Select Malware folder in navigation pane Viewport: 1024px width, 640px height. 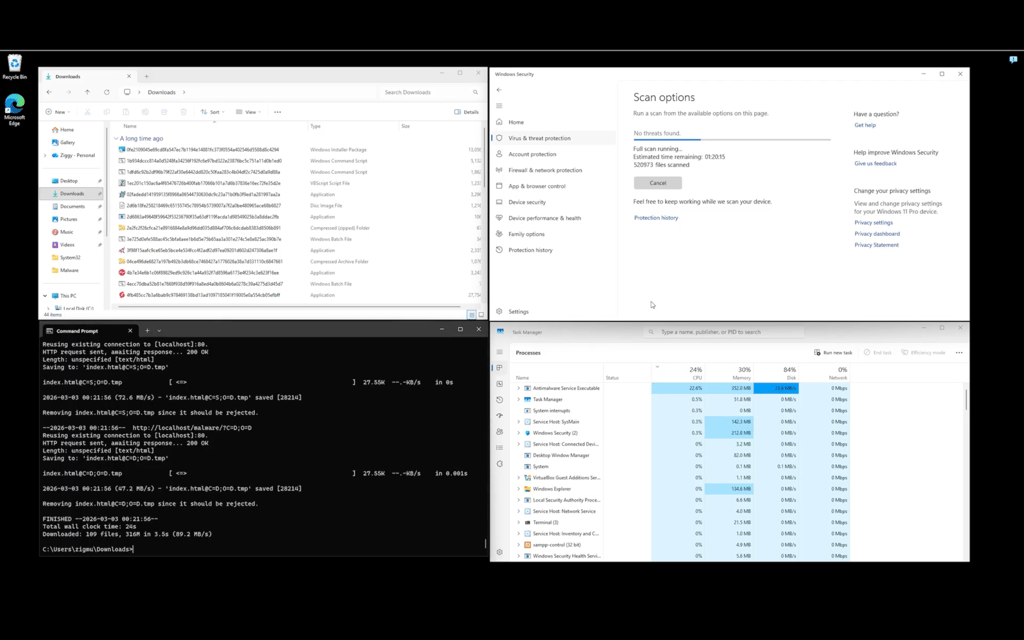tap(69, 270)
